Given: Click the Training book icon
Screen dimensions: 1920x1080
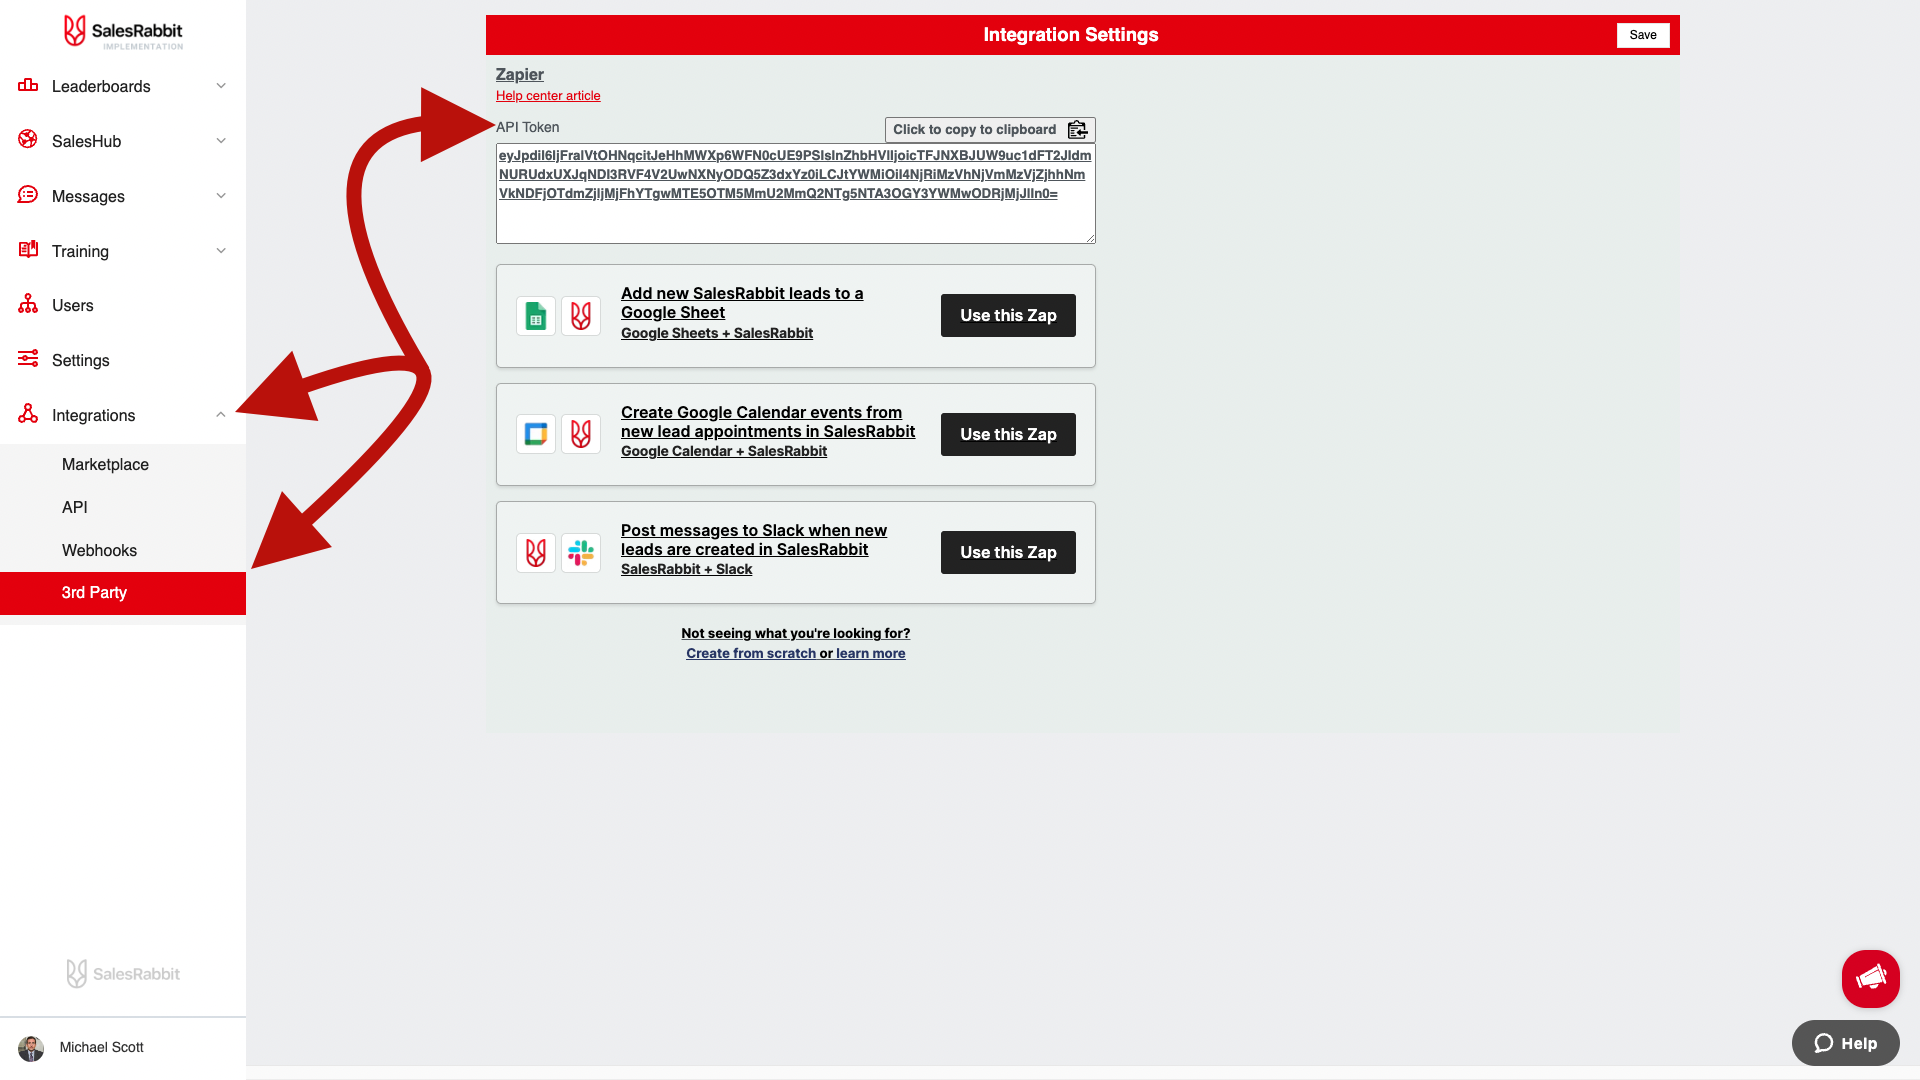Looking at the screenshot, I should point(28,250).
